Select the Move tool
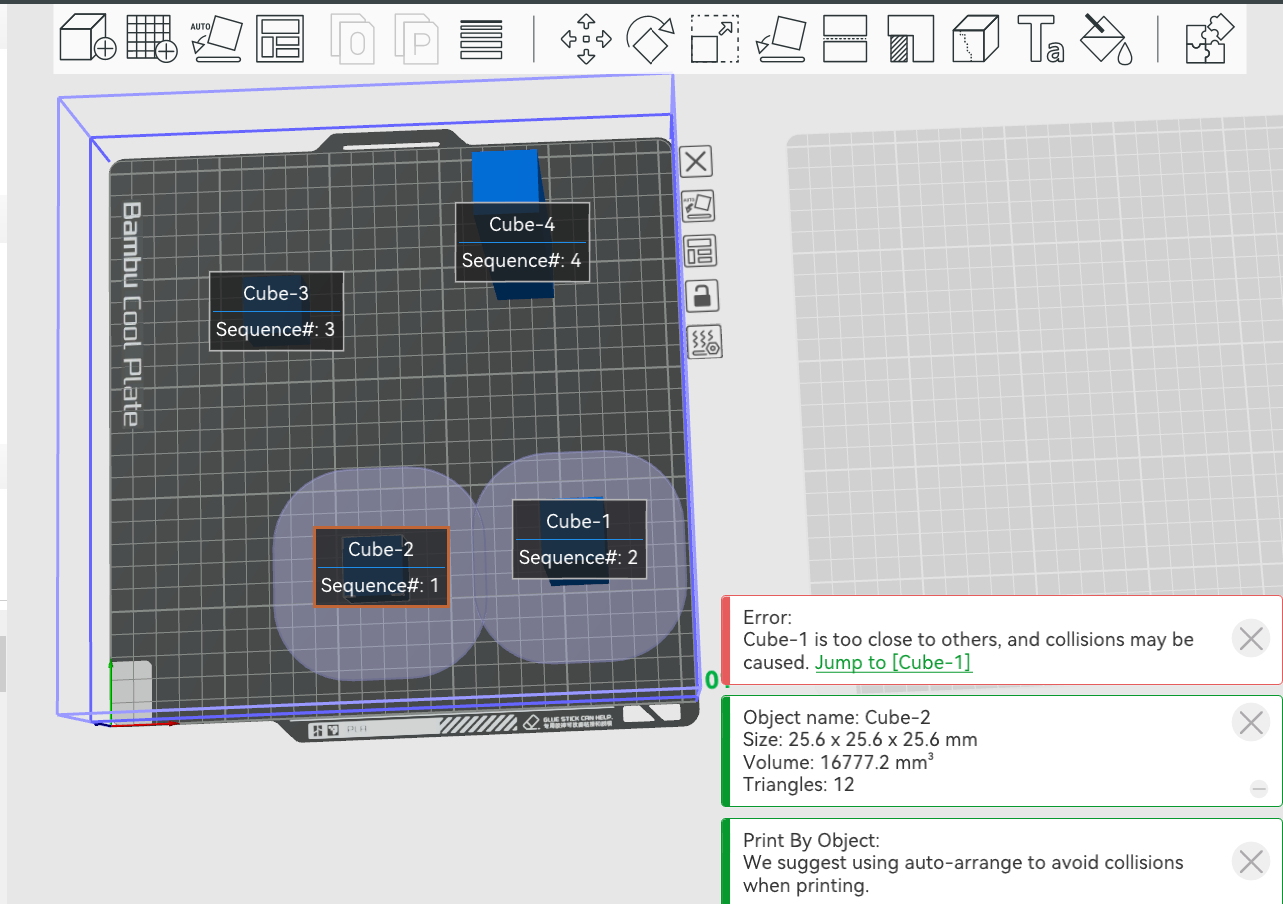Image resolution: width=1283 pixels, height=904 pixels. [x=586, y=39]
